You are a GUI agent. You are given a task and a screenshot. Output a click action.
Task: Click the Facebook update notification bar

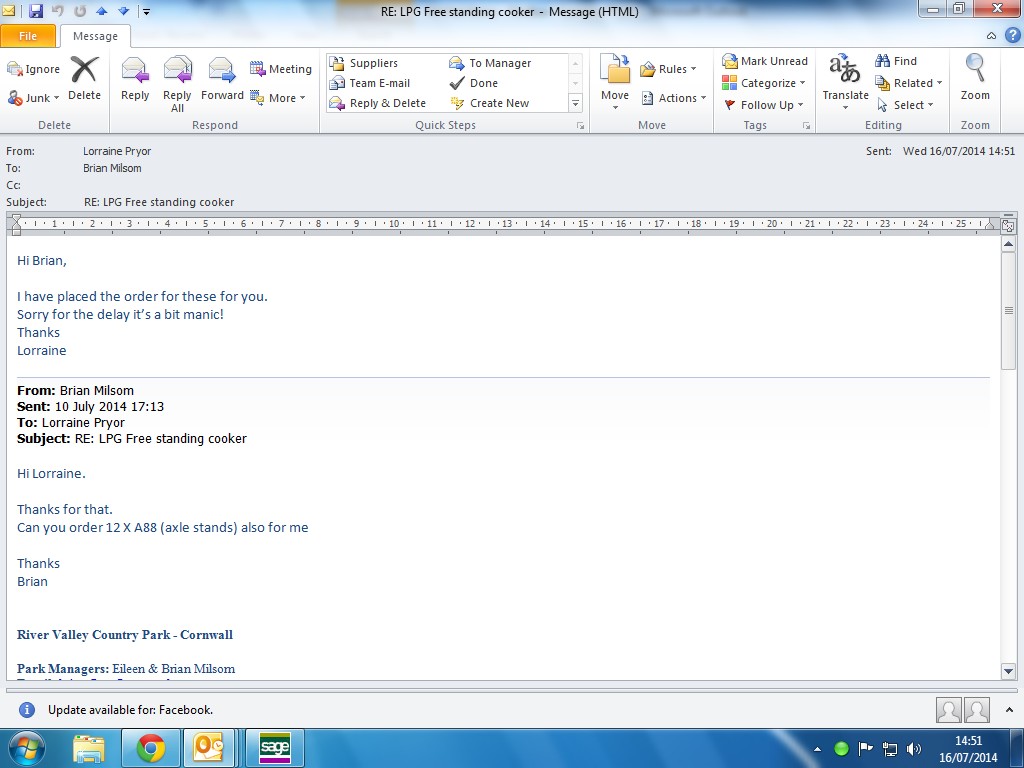pyautogui.click(x=130, y=710)
